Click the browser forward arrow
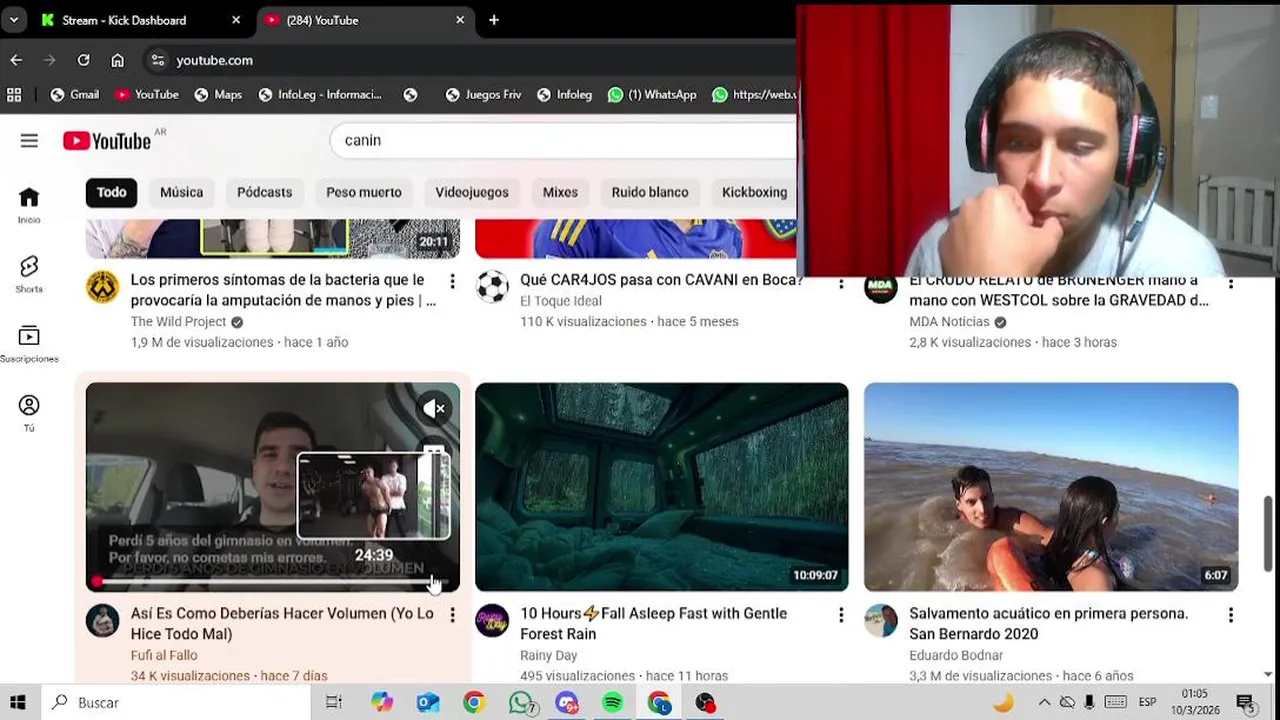The width and height of the screenshot is (1280, 720). point(50,60)
